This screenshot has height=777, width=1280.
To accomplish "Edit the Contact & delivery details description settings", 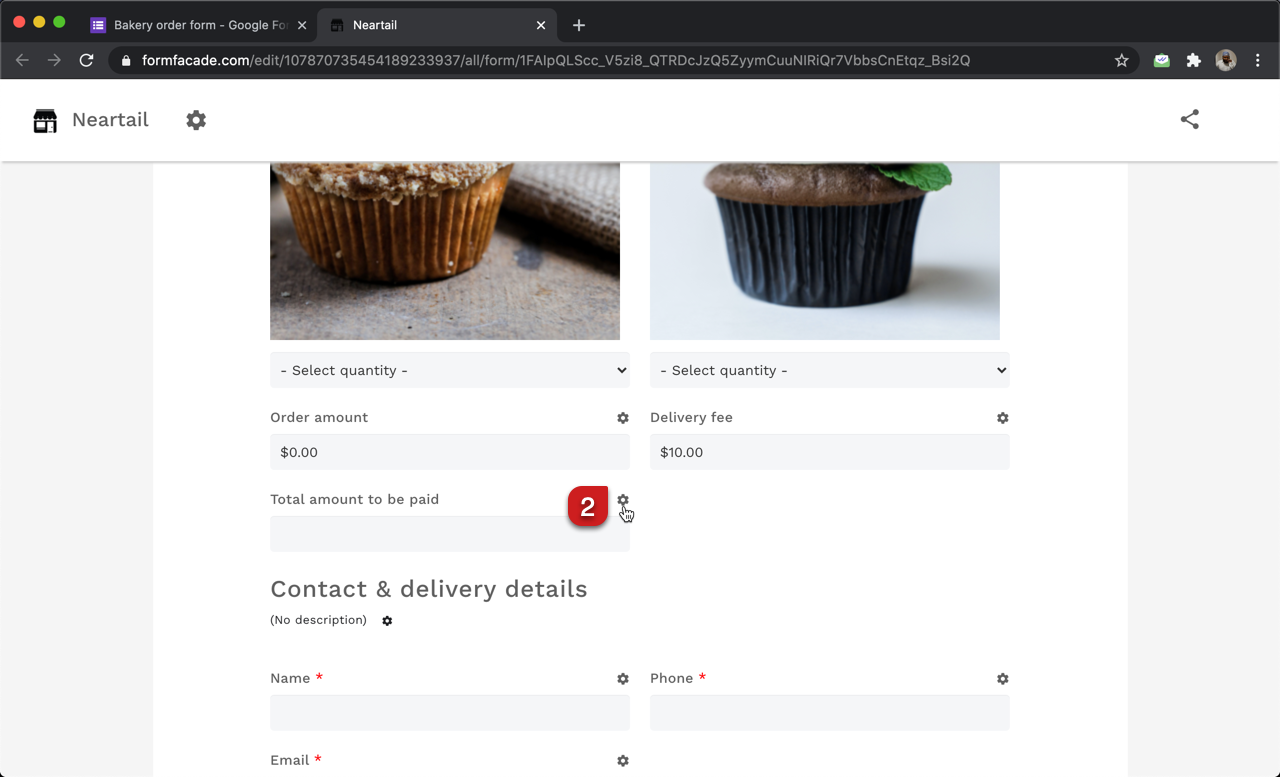I will click(387, 621).
